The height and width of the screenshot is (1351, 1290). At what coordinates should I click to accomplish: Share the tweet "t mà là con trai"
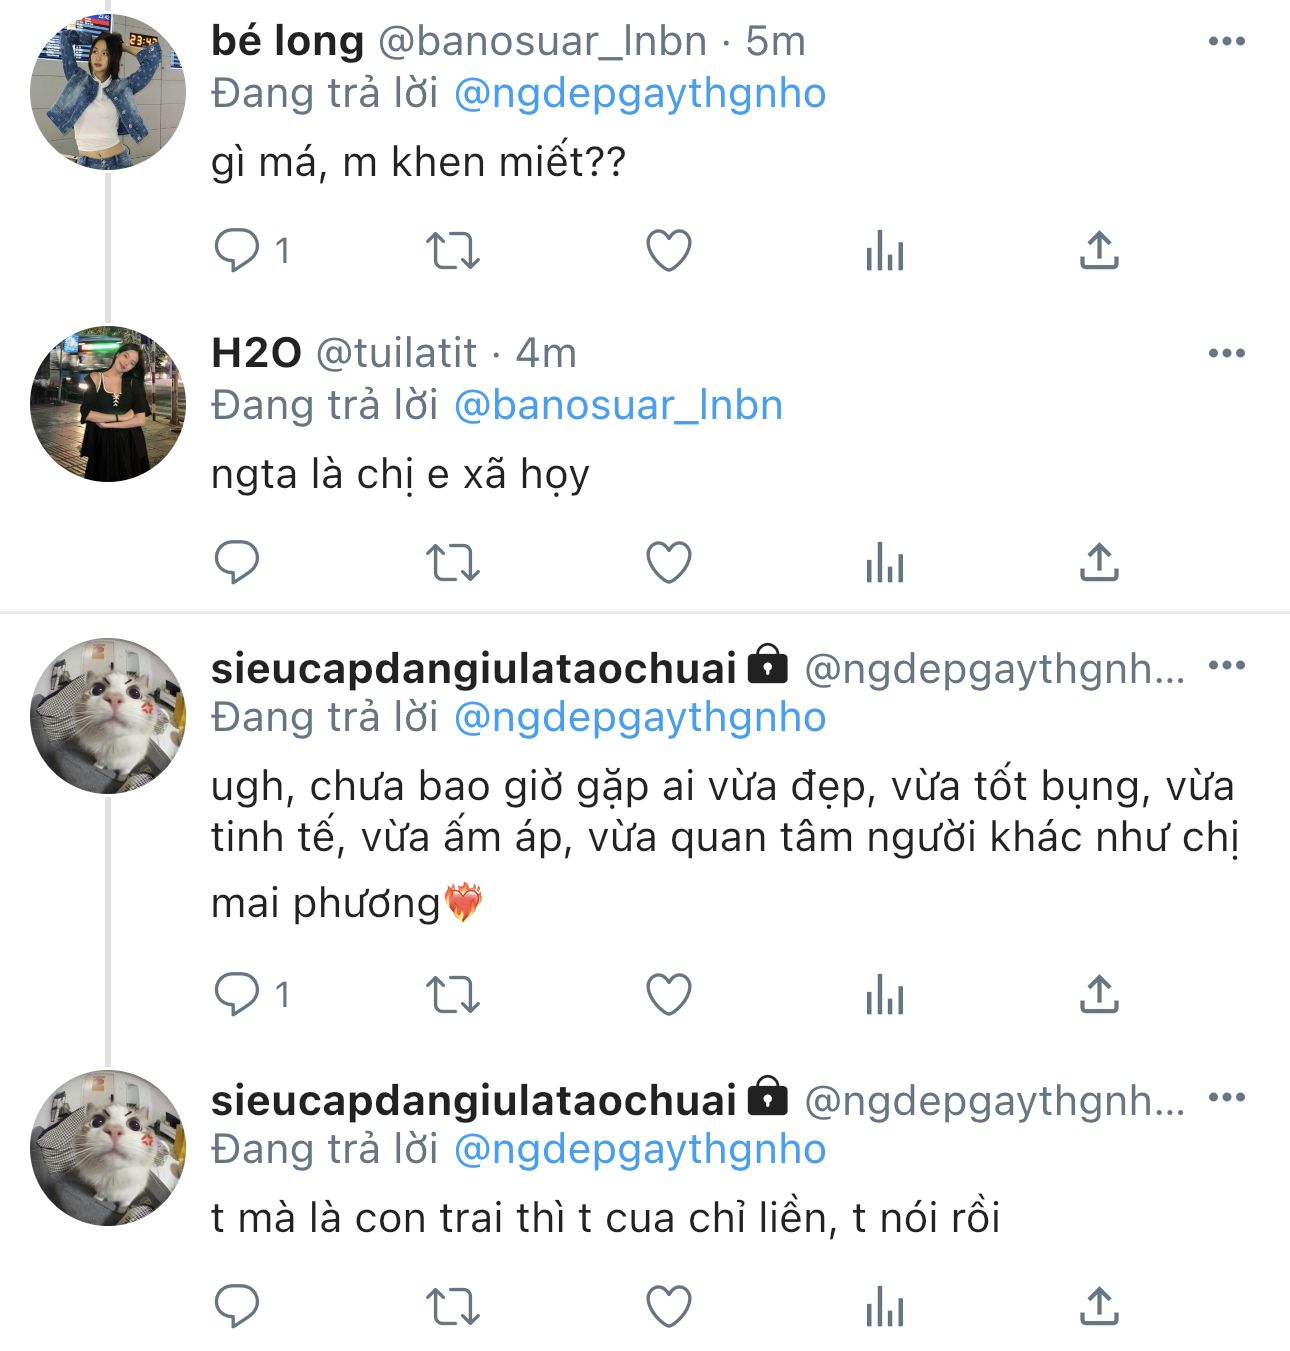[x=1099, y=1306]
